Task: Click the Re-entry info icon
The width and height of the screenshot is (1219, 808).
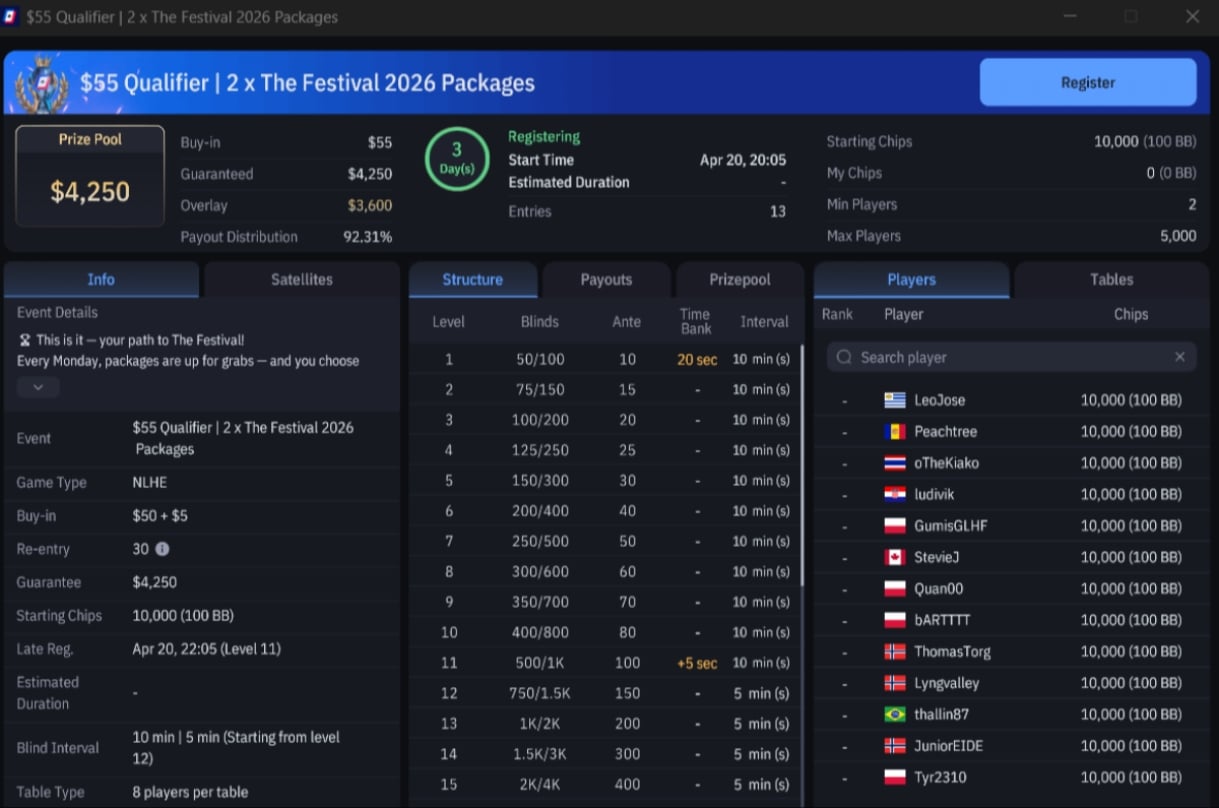Action: pos(162,549)
